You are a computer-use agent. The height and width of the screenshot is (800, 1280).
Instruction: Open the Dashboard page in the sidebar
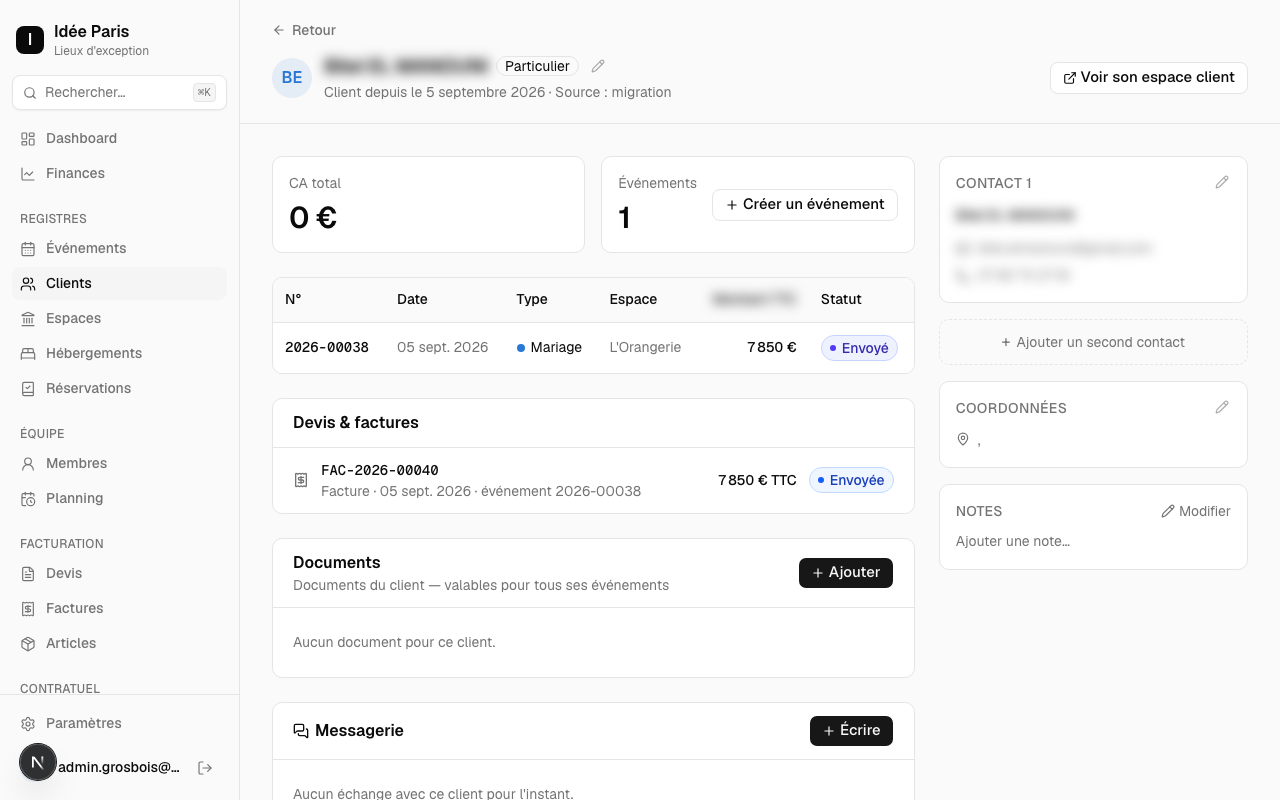[x=119, y=138]
